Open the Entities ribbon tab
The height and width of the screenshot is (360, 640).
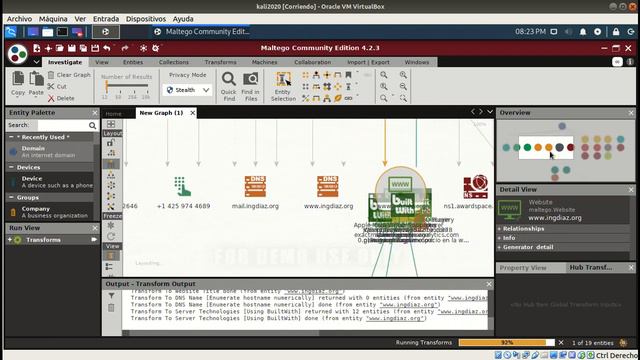pos(133,62)
